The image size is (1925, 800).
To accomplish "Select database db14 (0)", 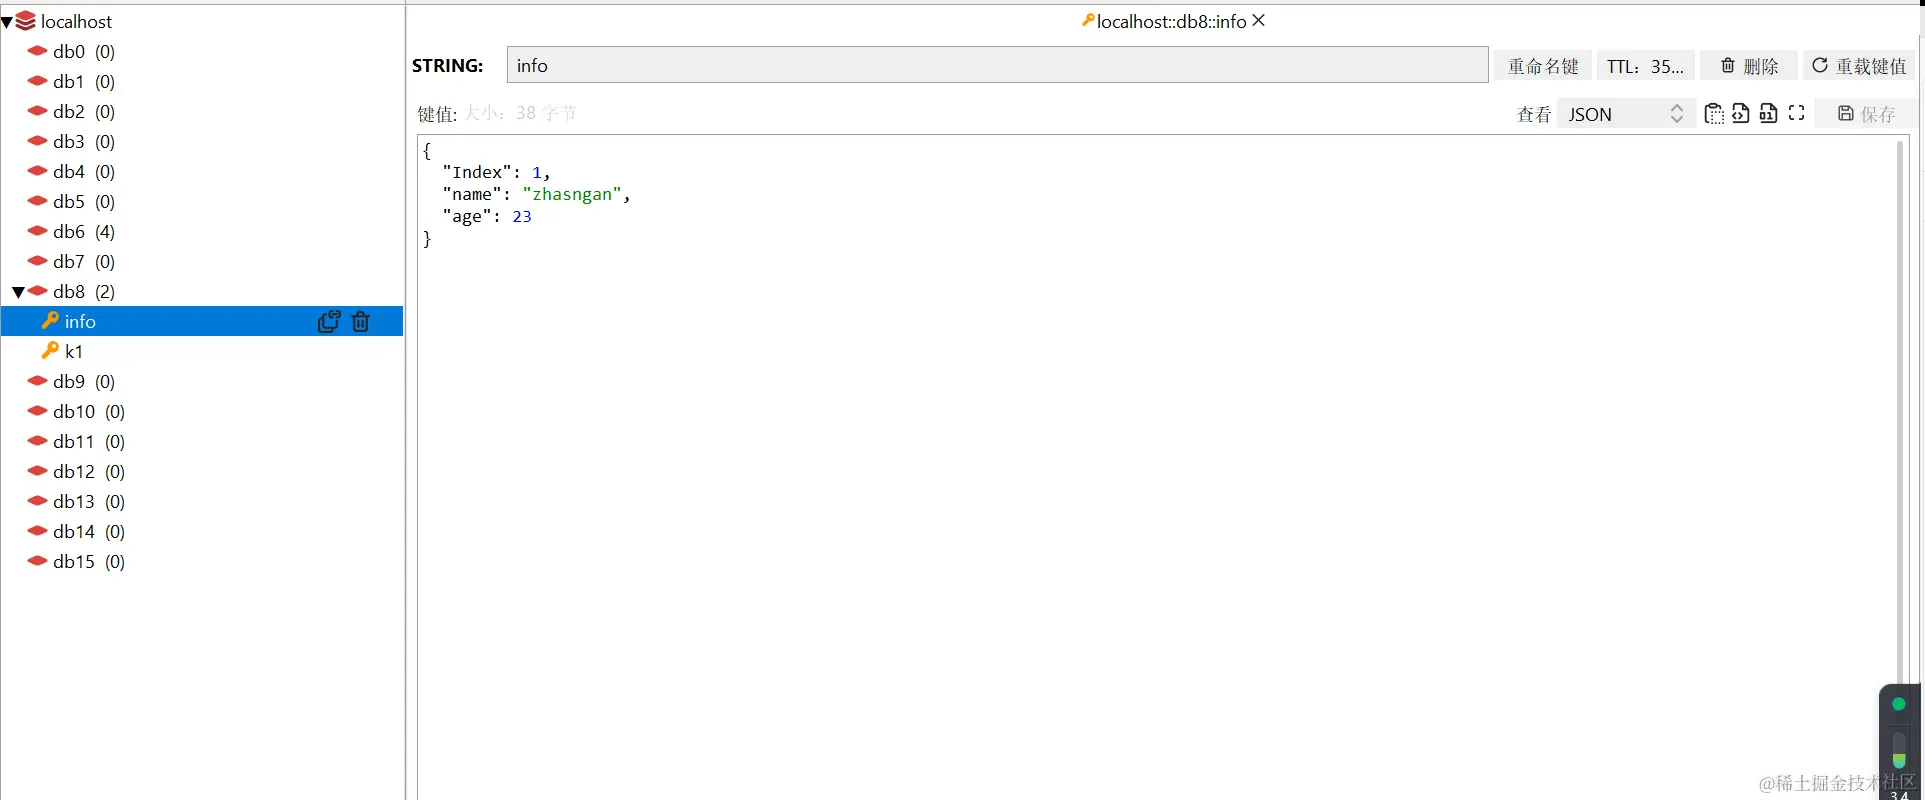I will (89, 531).
